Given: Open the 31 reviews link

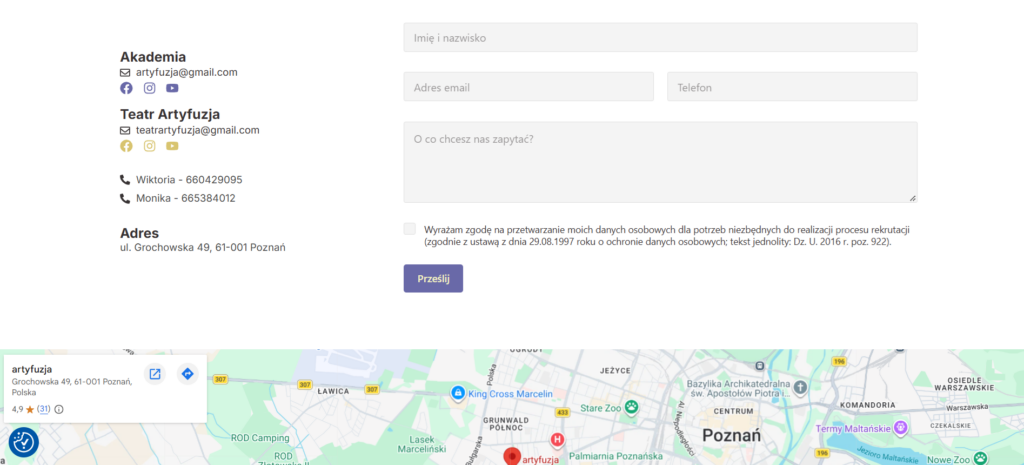Looking at the screenshot, I should coord(44,409).
